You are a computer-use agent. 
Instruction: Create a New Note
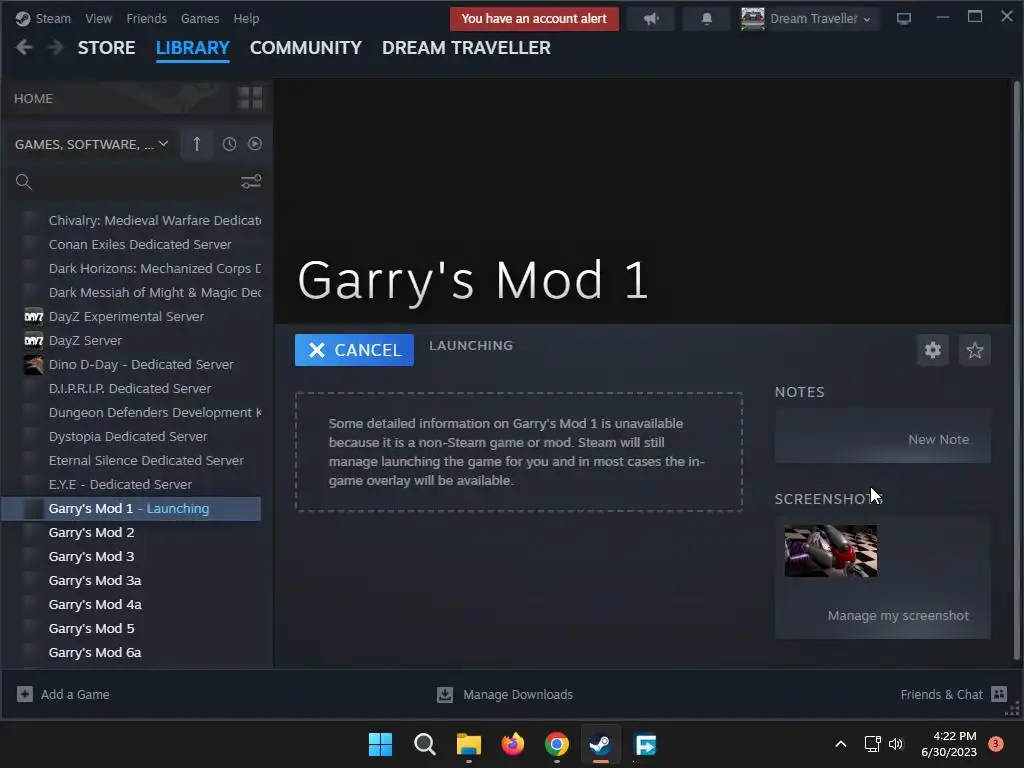[938, 440]
